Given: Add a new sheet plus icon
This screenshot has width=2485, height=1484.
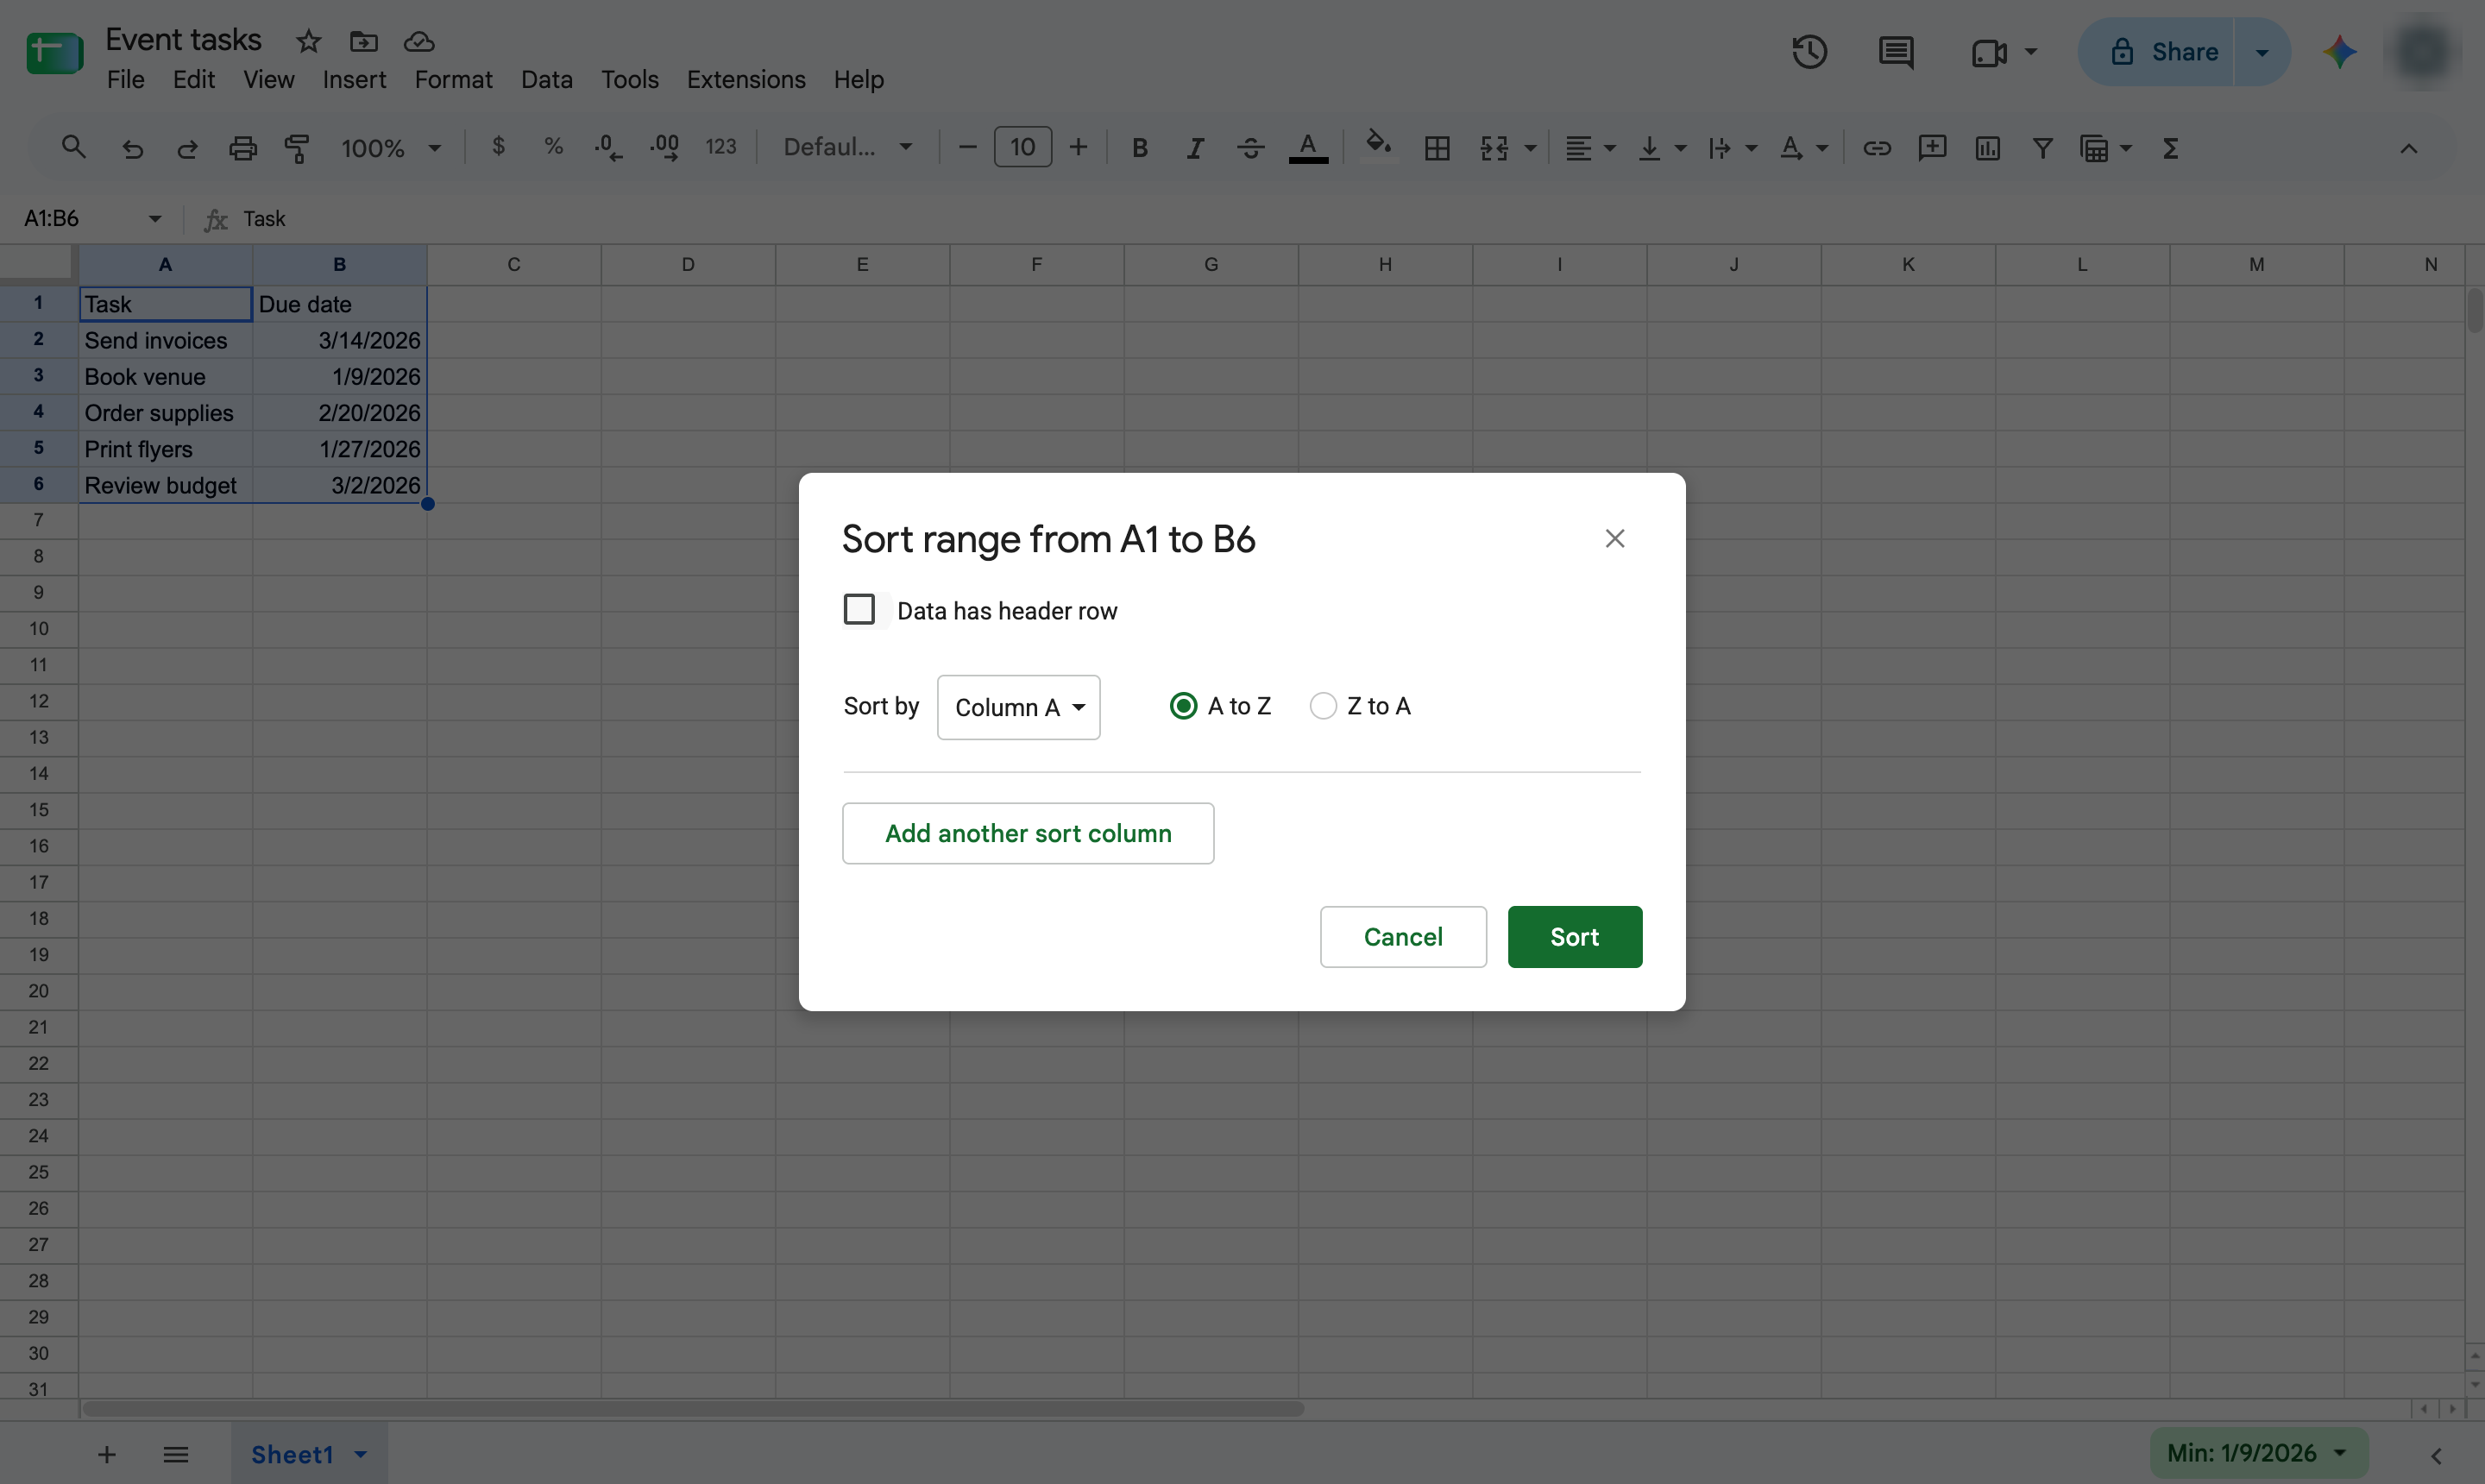Looking at the screenshot, I should point(107,1454).
